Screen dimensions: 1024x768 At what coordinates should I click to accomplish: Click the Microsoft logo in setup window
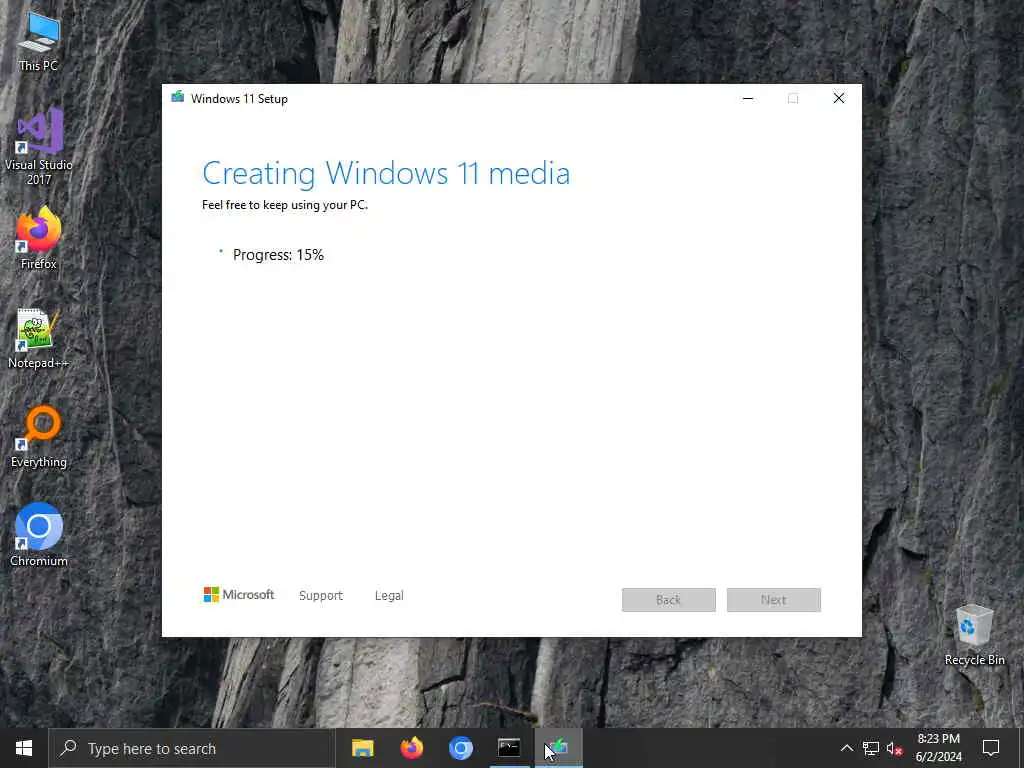coord(239,595)
